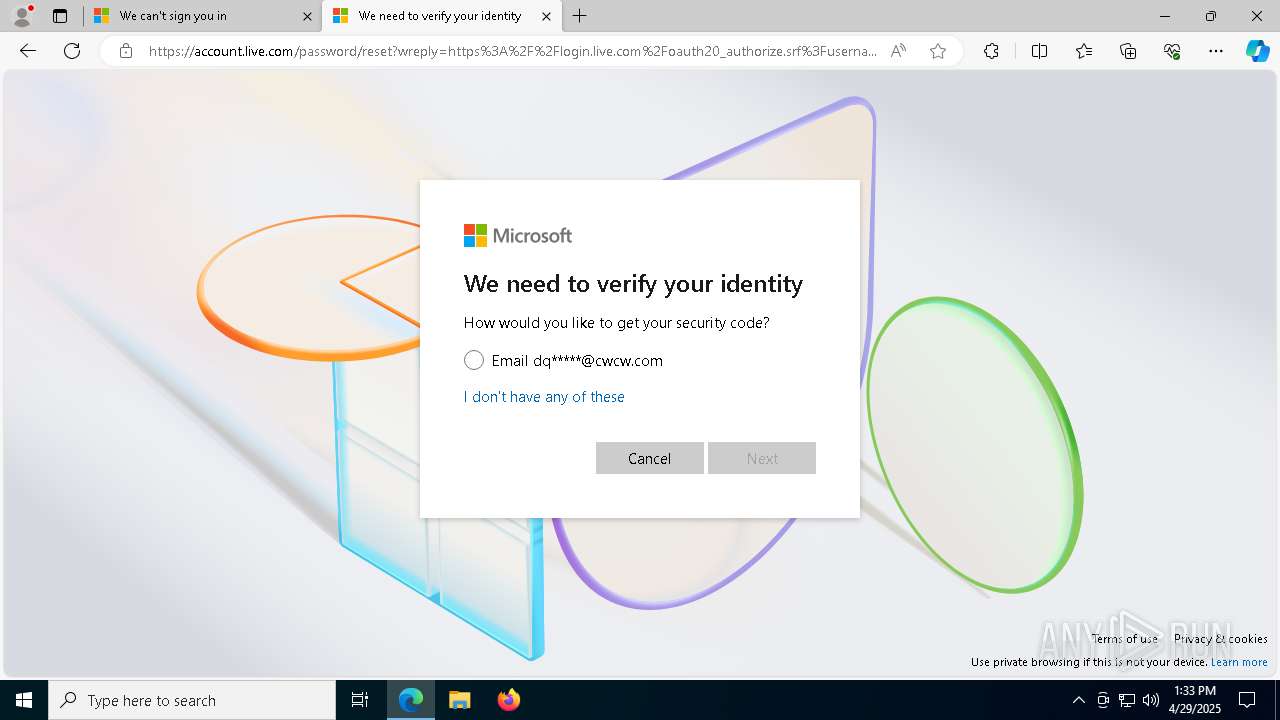Viewport: 1280px width, 720px height.
Task: Open Microsoft Edge on taskbar
Action: click(x=411, y=700)
